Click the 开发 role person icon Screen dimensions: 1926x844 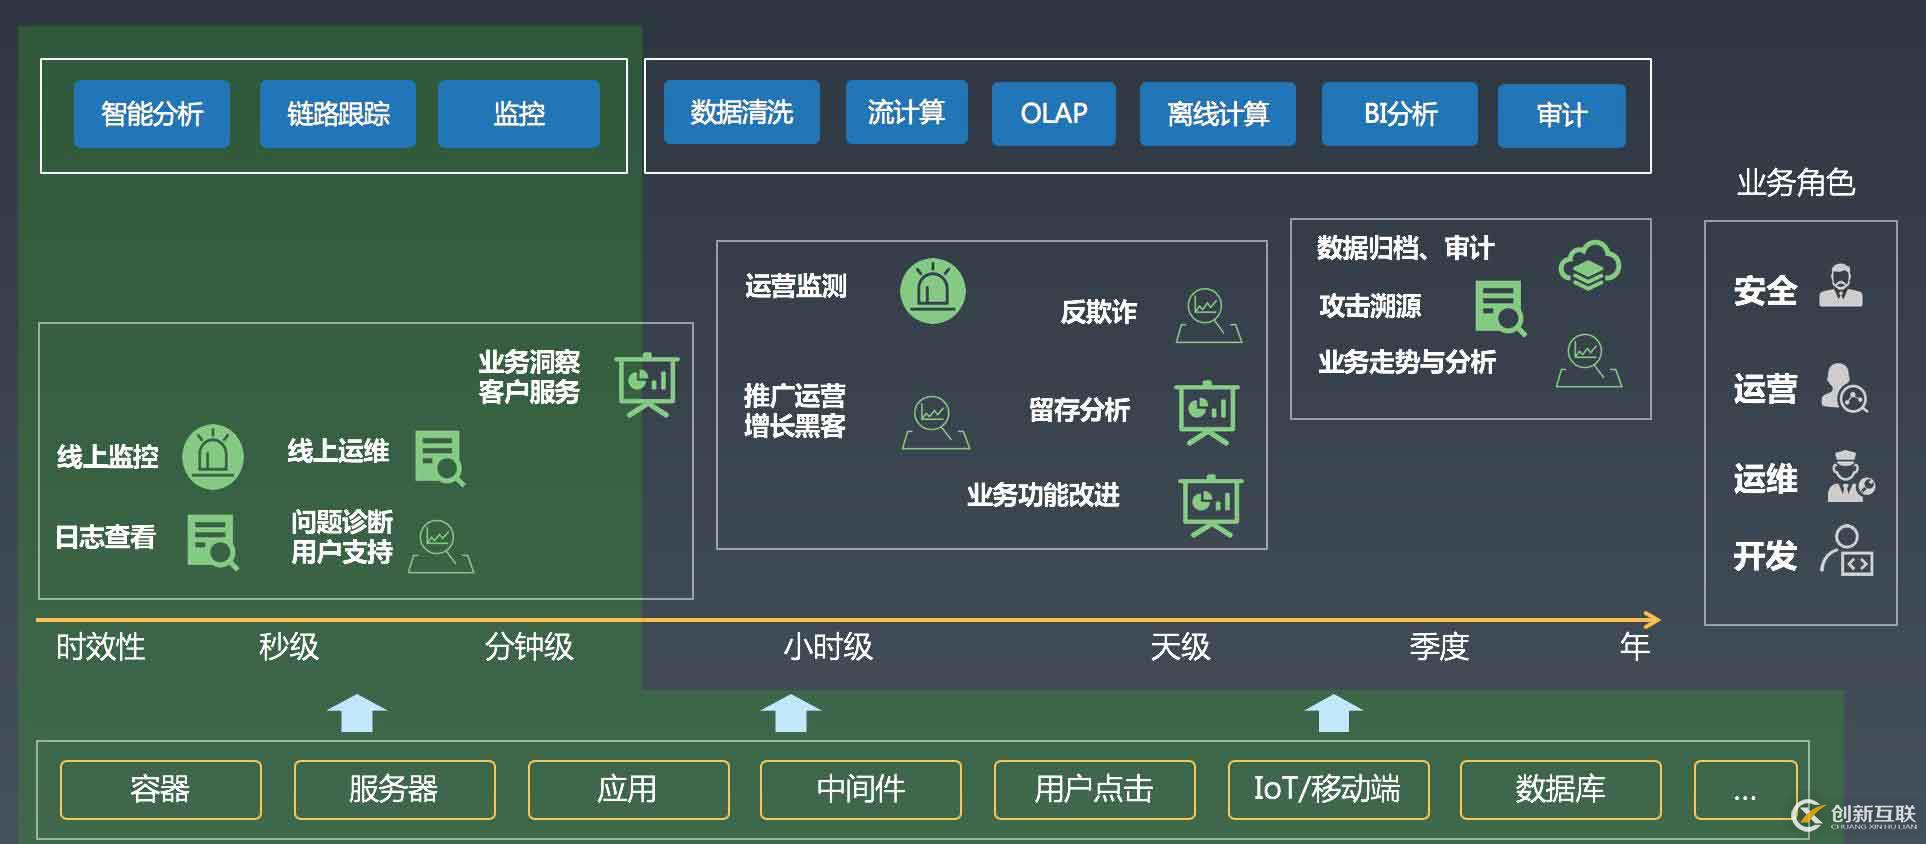tap(1846, 550)
